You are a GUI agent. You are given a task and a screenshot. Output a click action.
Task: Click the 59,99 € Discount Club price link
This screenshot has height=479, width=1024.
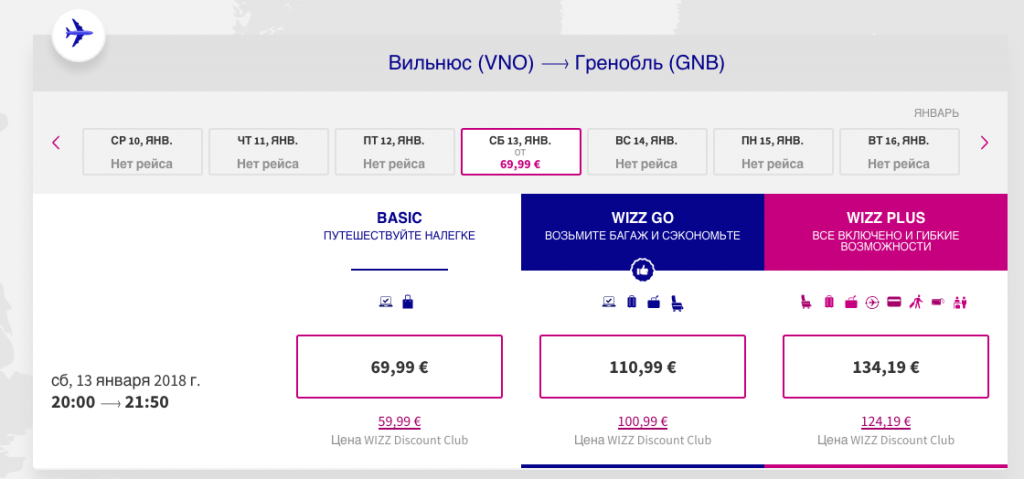point(398,421)
